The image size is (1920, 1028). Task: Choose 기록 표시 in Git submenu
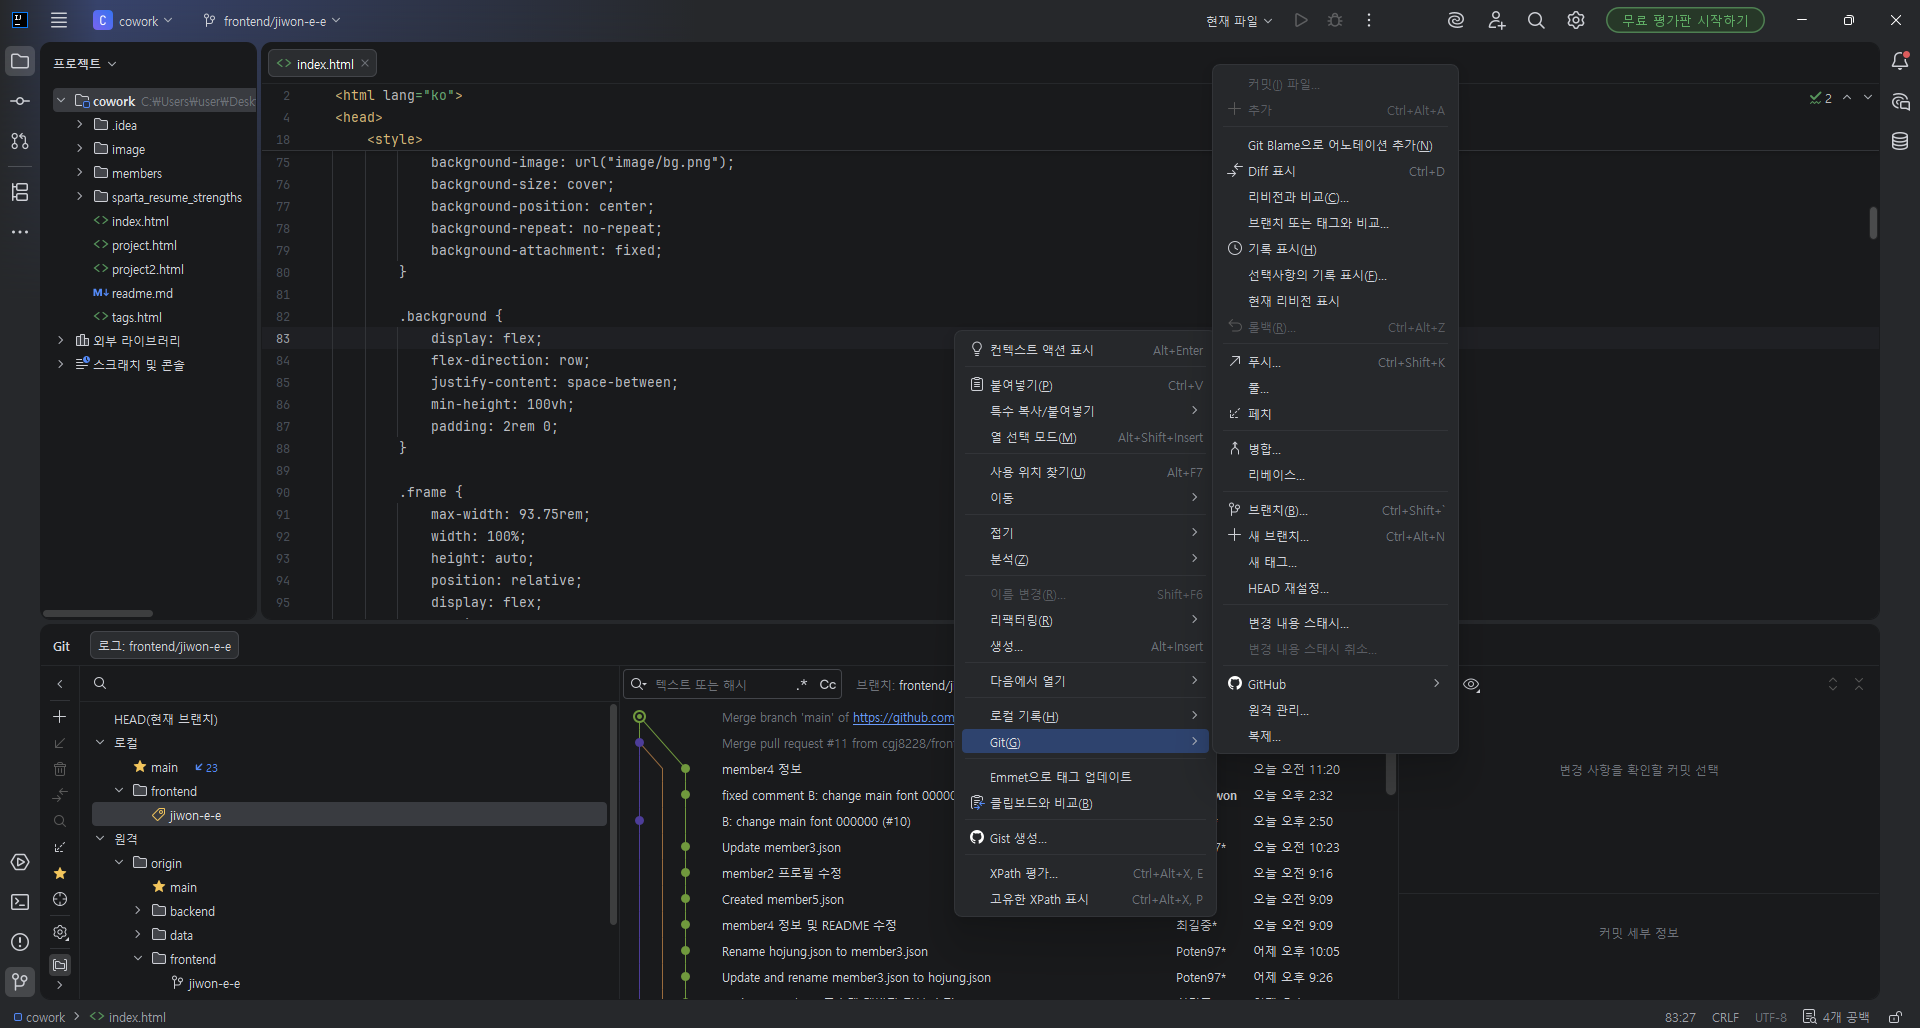(1335, 249)
